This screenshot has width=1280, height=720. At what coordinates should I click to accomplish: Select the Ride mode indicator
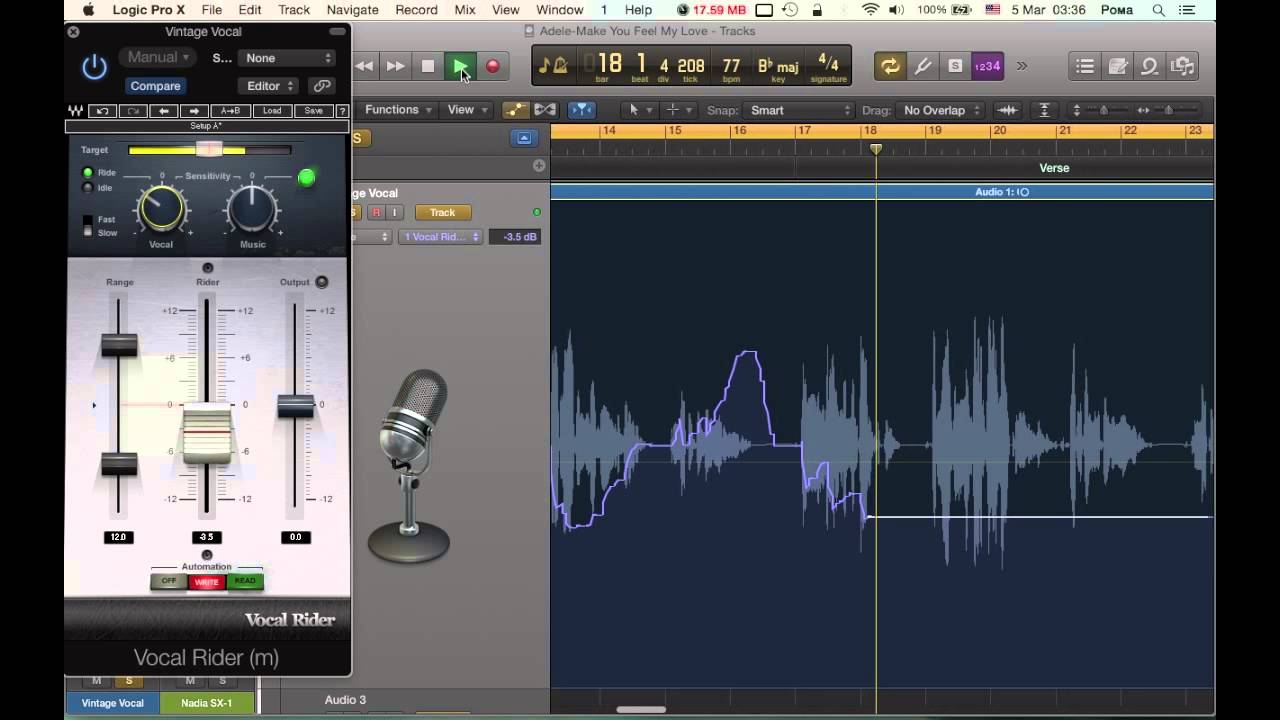tap(88, 173)
